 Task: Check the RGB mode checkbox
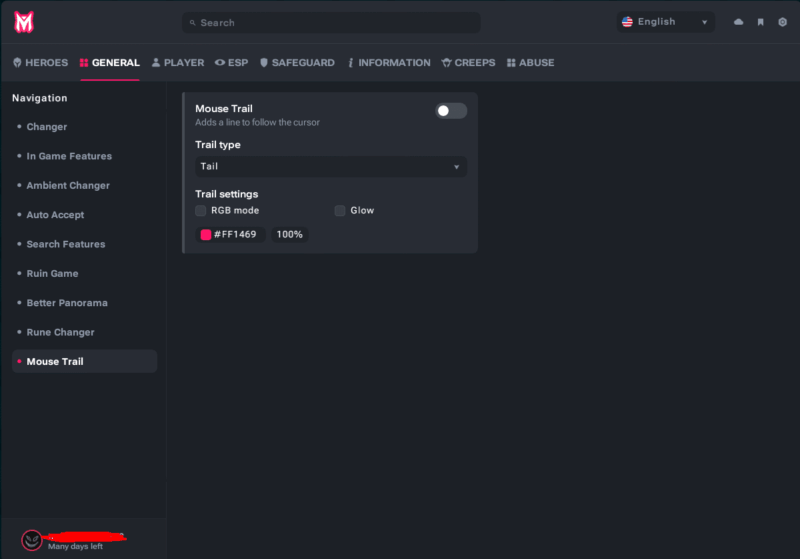coord(201,211)
